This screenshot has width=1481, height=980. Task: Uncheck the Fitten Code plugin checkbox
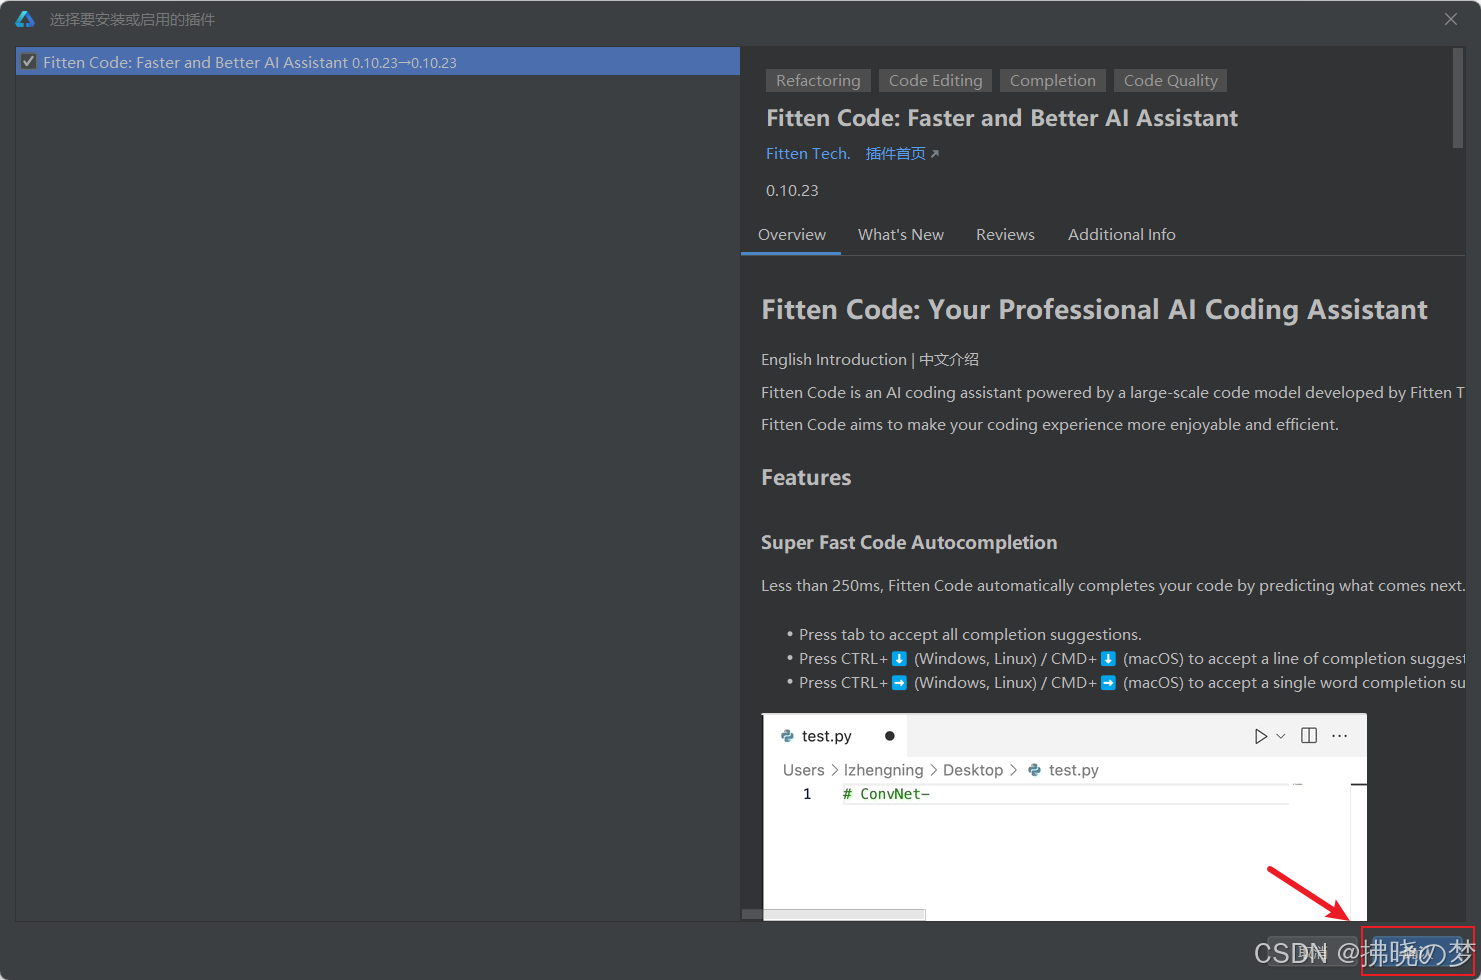(x=27, y=61)
